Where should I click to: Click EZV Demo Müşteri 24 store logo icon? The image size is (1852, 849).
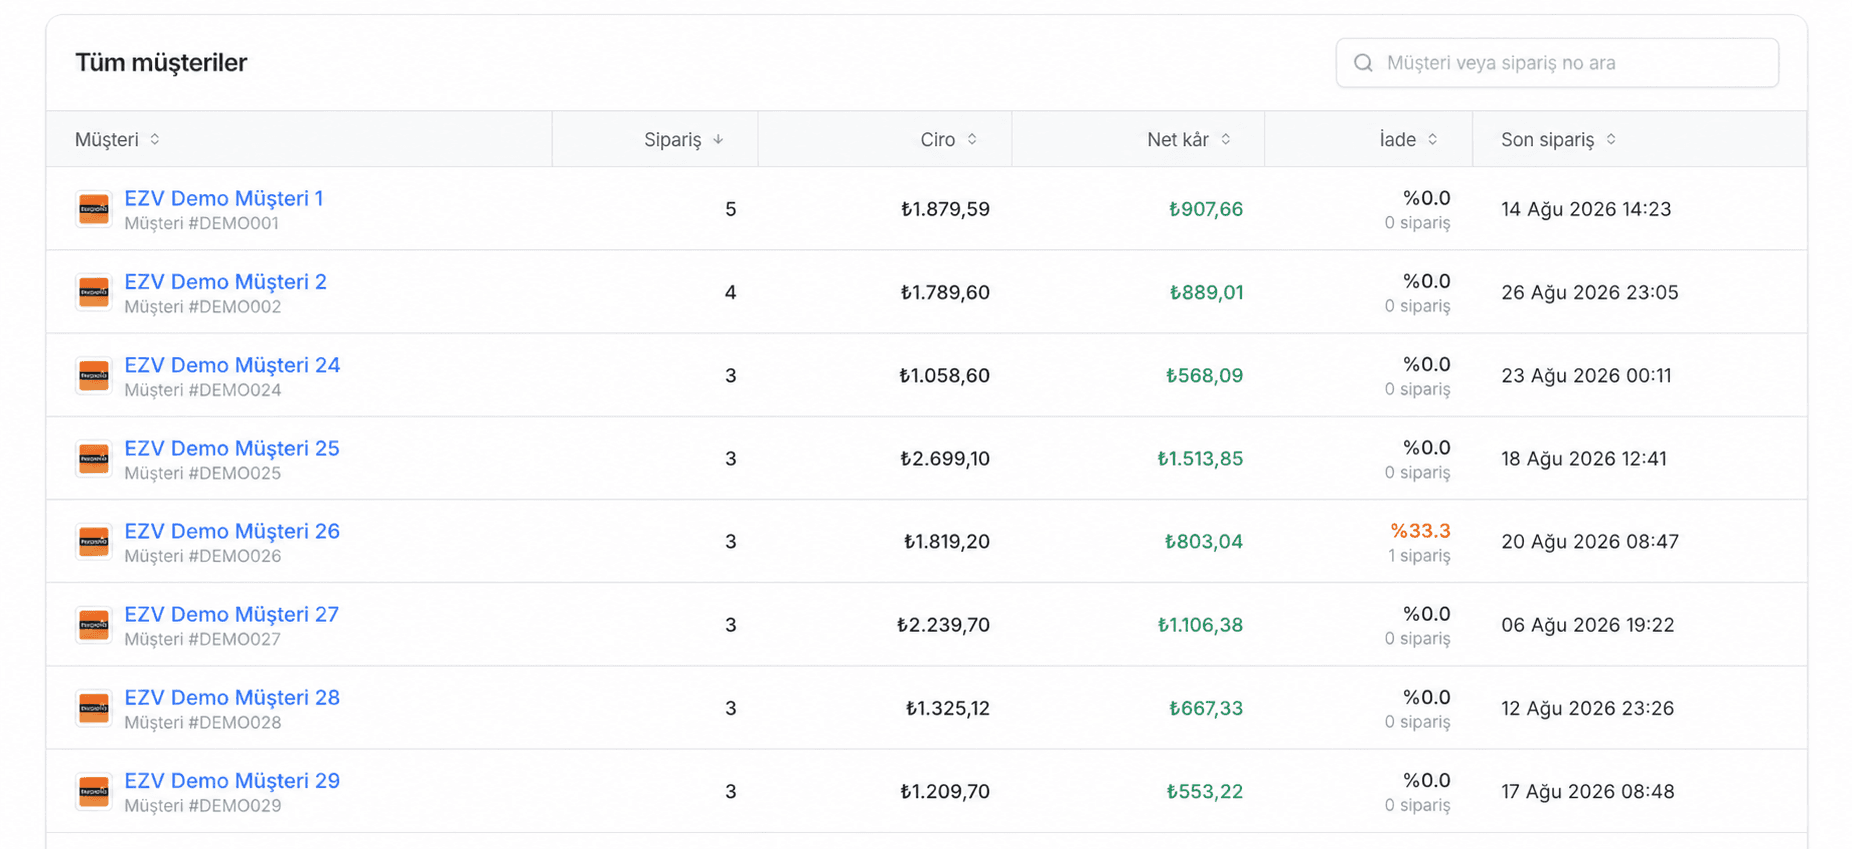click(94, 375)
